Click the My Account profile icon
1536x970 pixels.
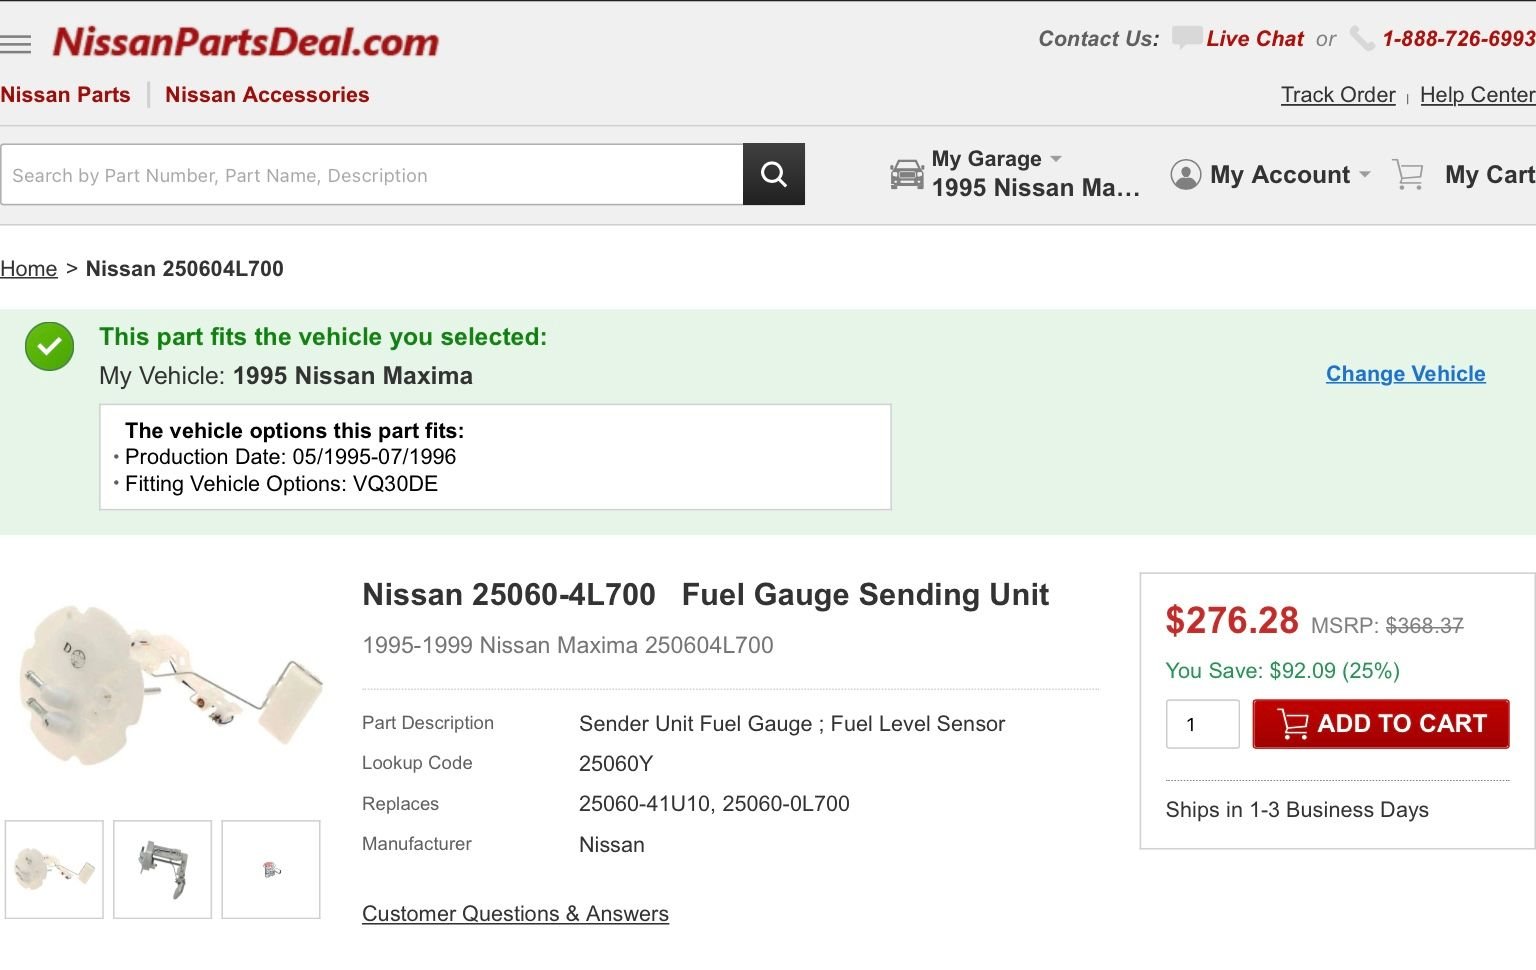pyautogui.click(x=1185, y=175)
